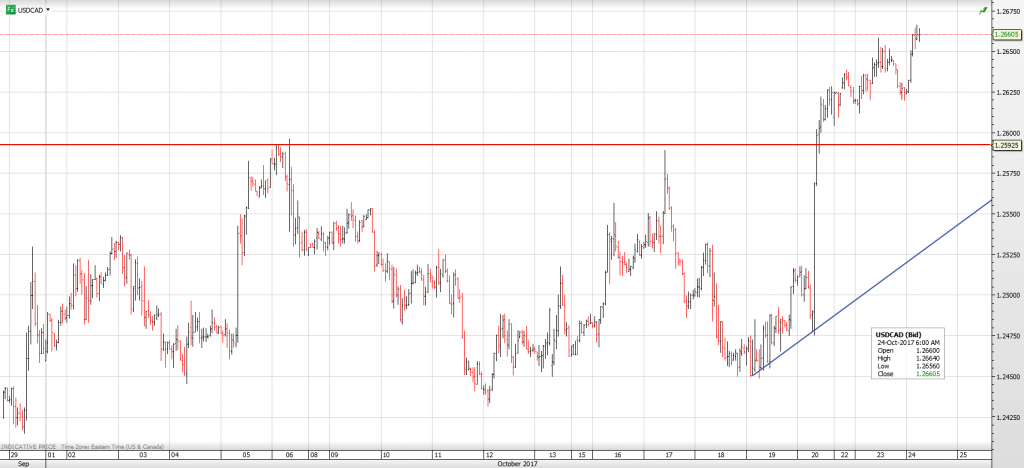The height and width of the screenshot is (468, 1024).
Task: Click date 20 on the time axis
Action: pyautogui.click(x=816, y=454)
